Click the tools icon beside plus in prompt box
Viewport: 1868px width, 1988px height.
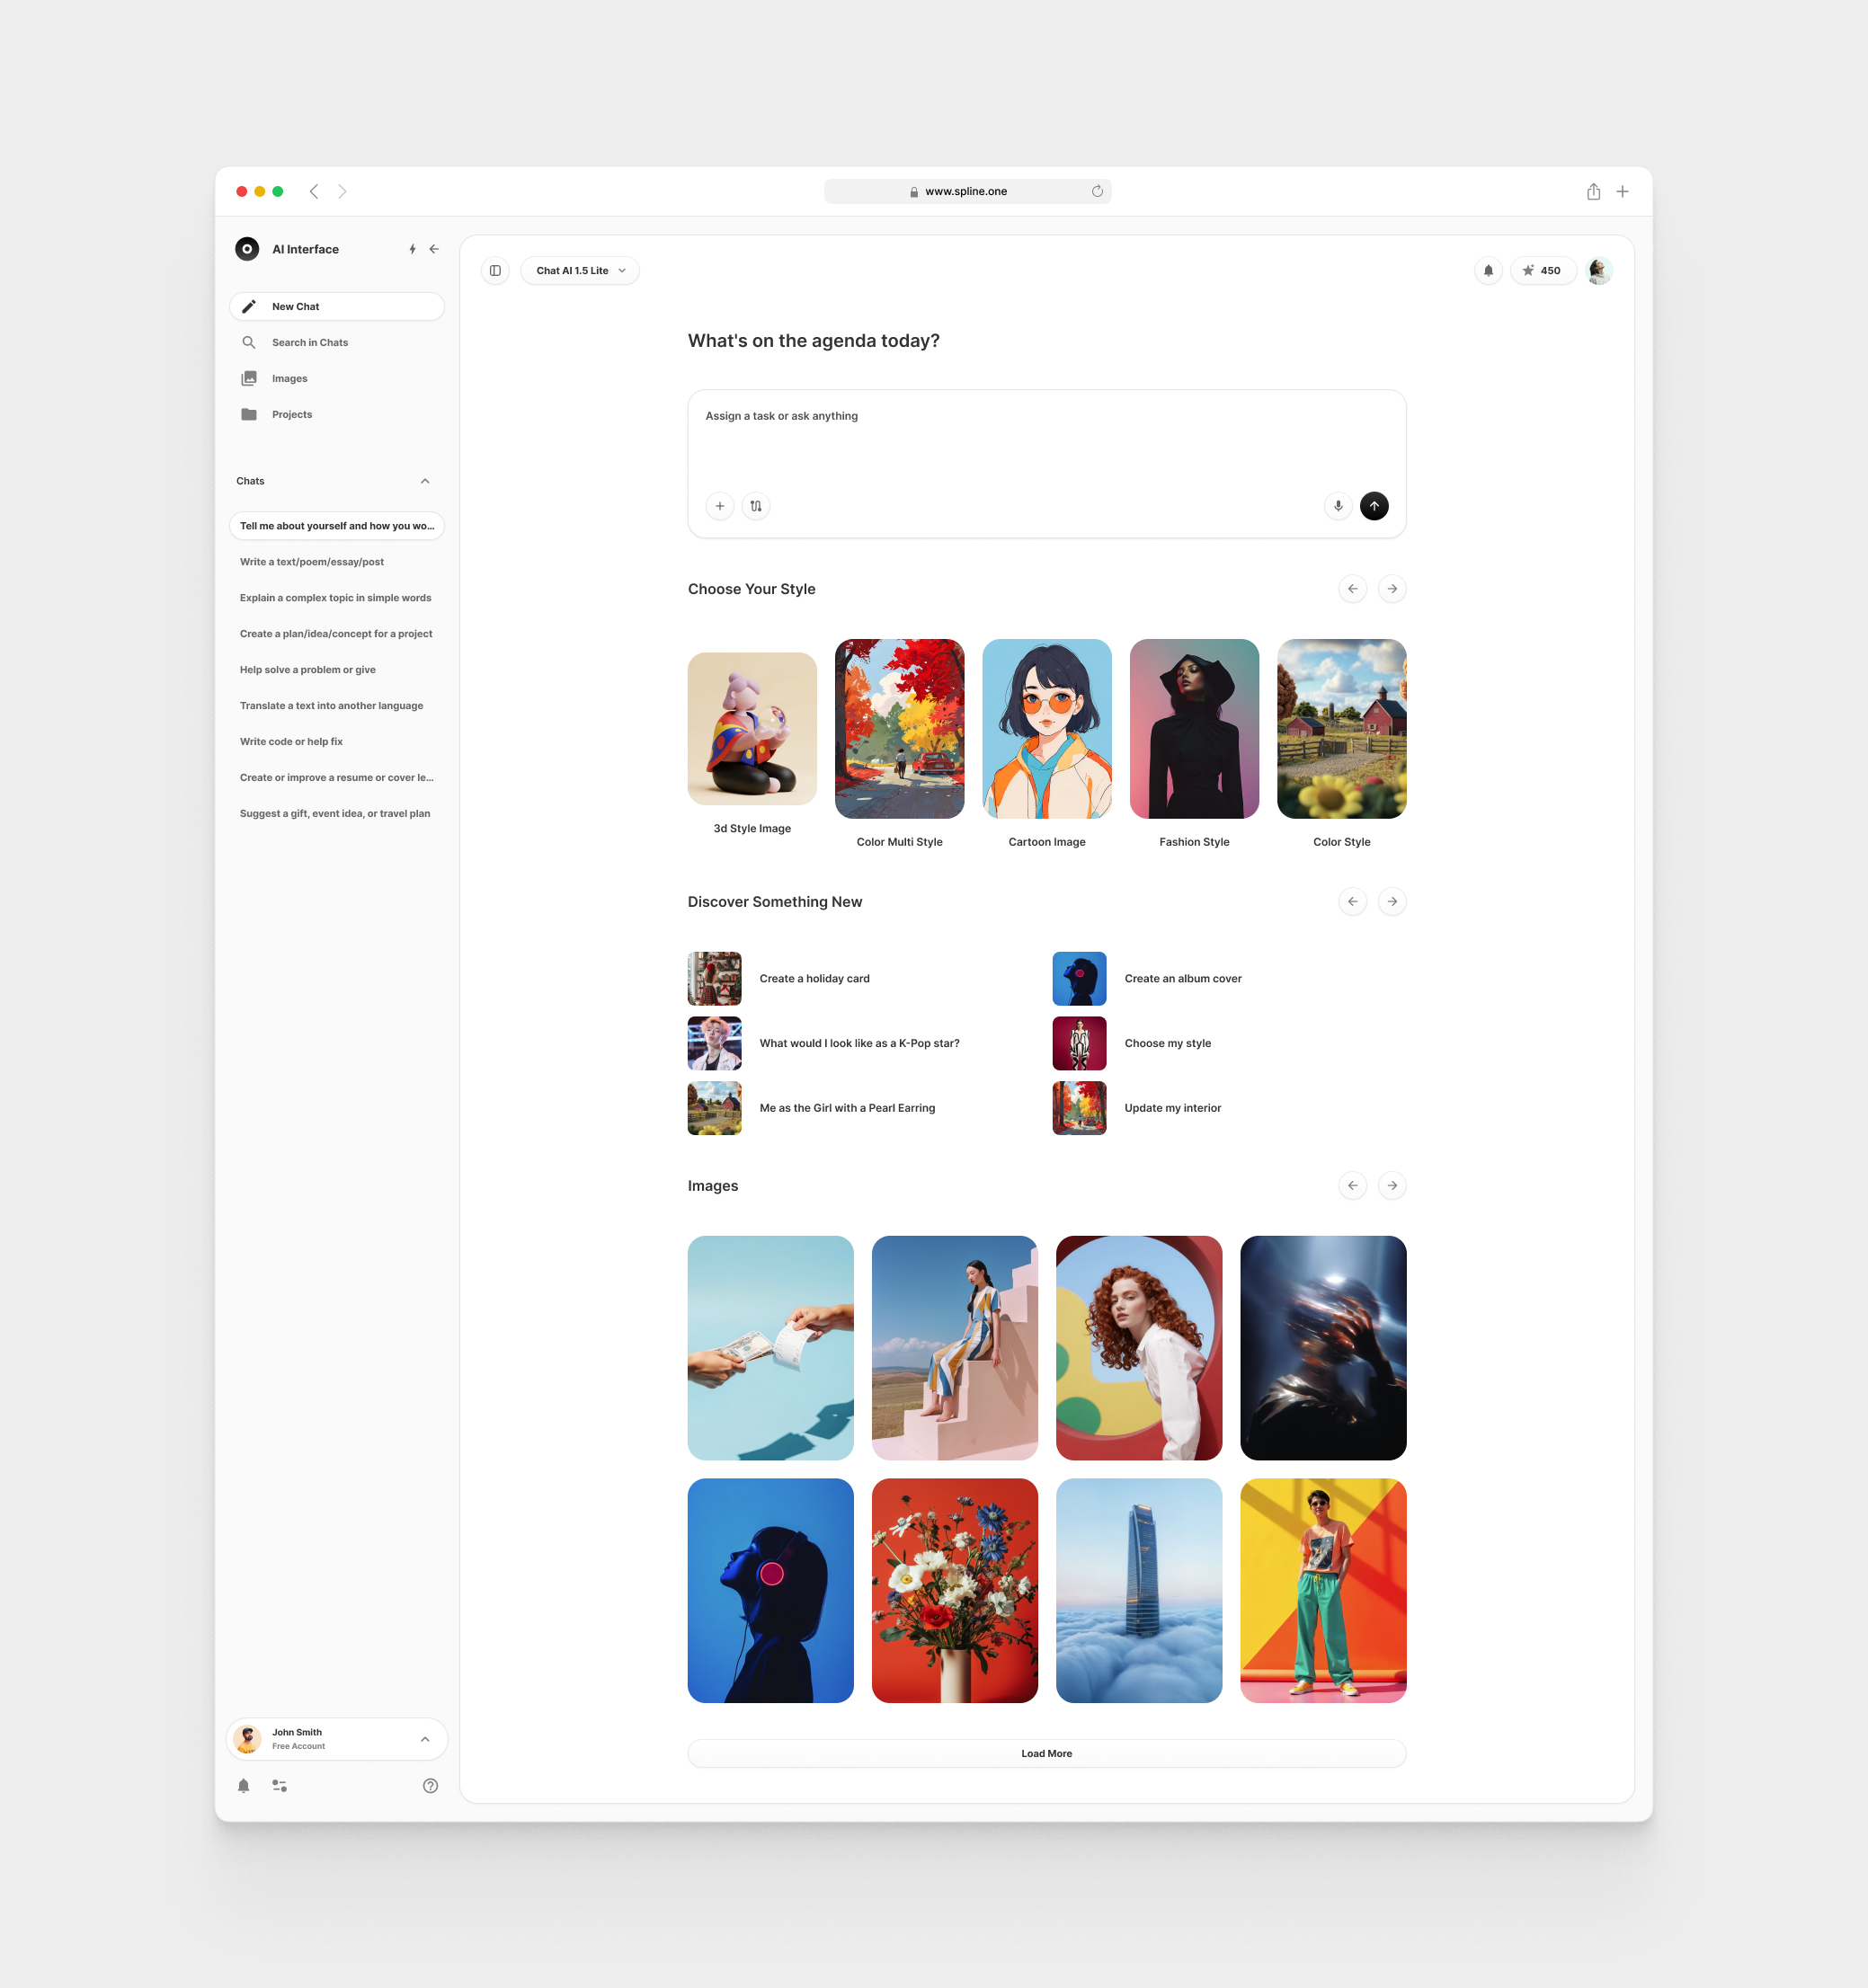point(756,506)
